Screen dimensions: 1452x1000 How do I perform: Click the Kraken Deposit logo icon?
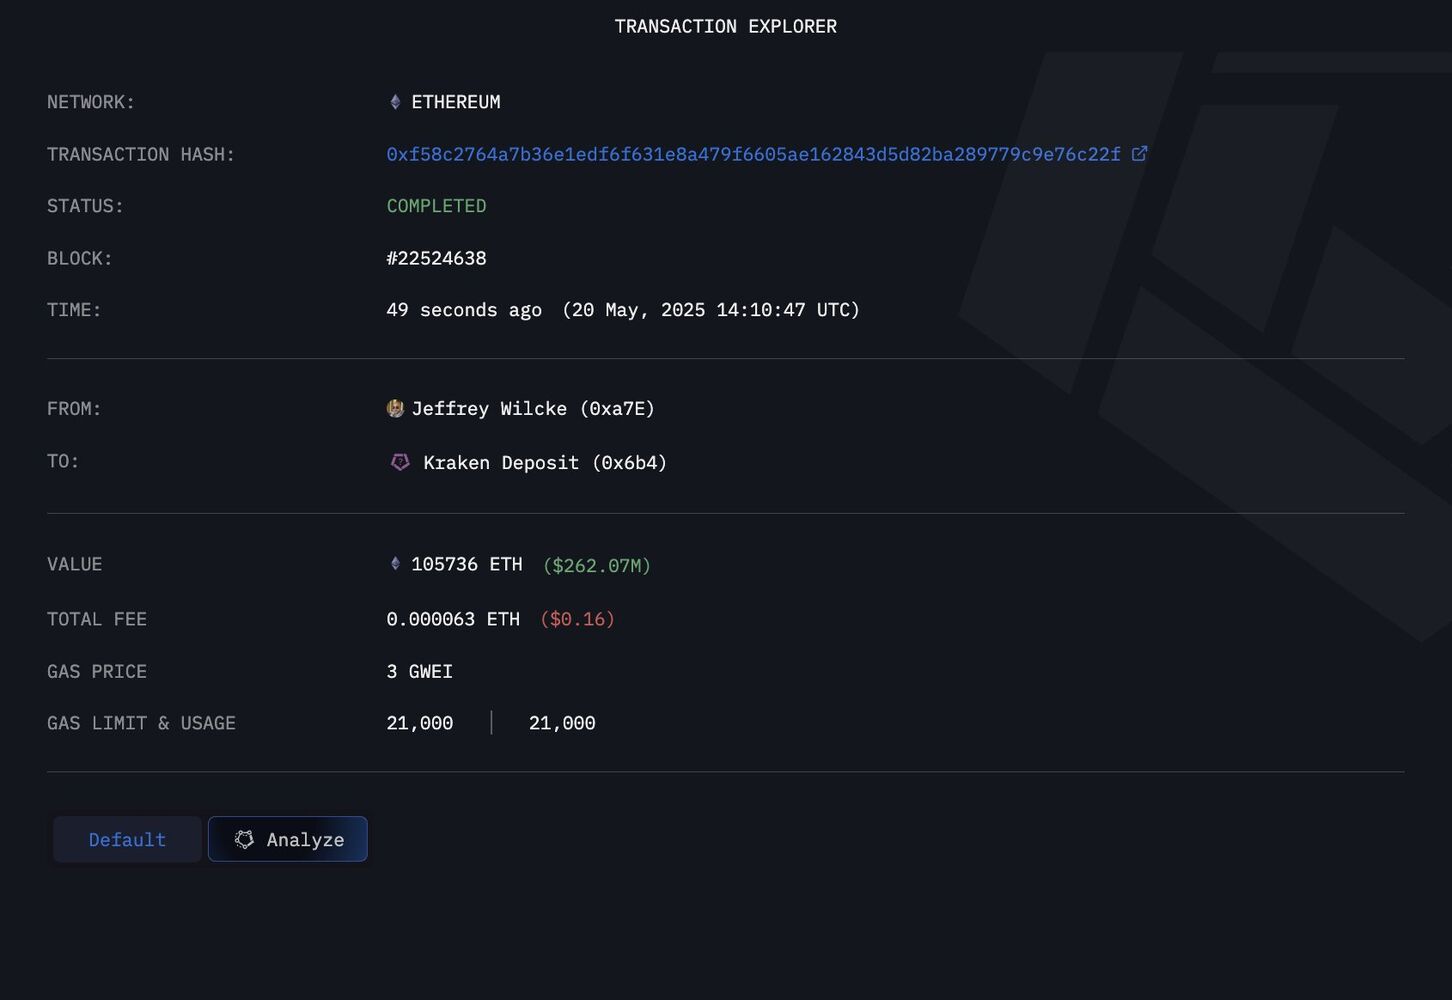click(400, 462)
